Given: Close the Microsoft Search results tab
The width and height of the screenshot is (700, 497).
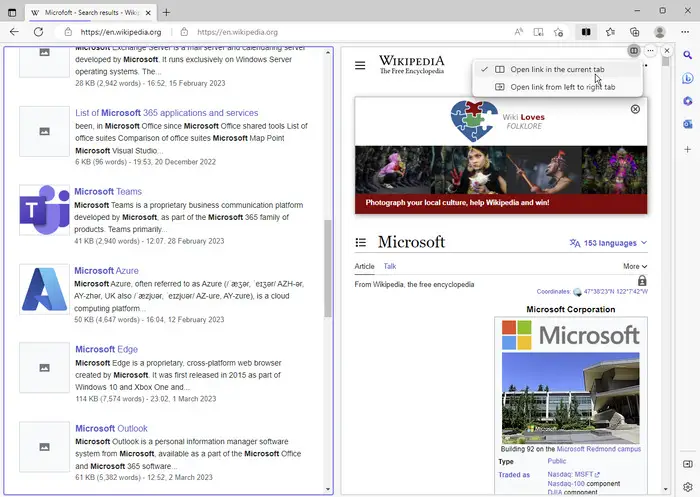Looking at the screenshot, I should pyautogui.click(x=148, y=13).
